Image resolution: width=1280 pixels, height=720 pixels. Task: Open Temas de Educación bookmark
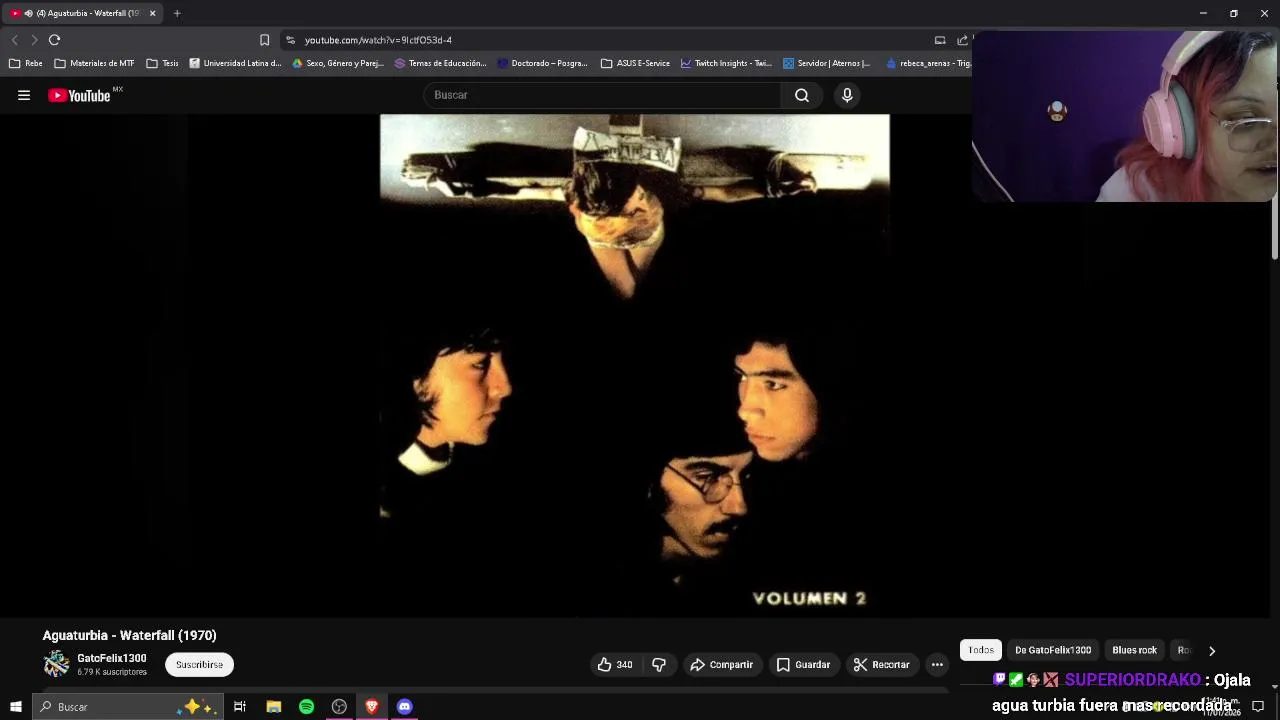(440, 63)
